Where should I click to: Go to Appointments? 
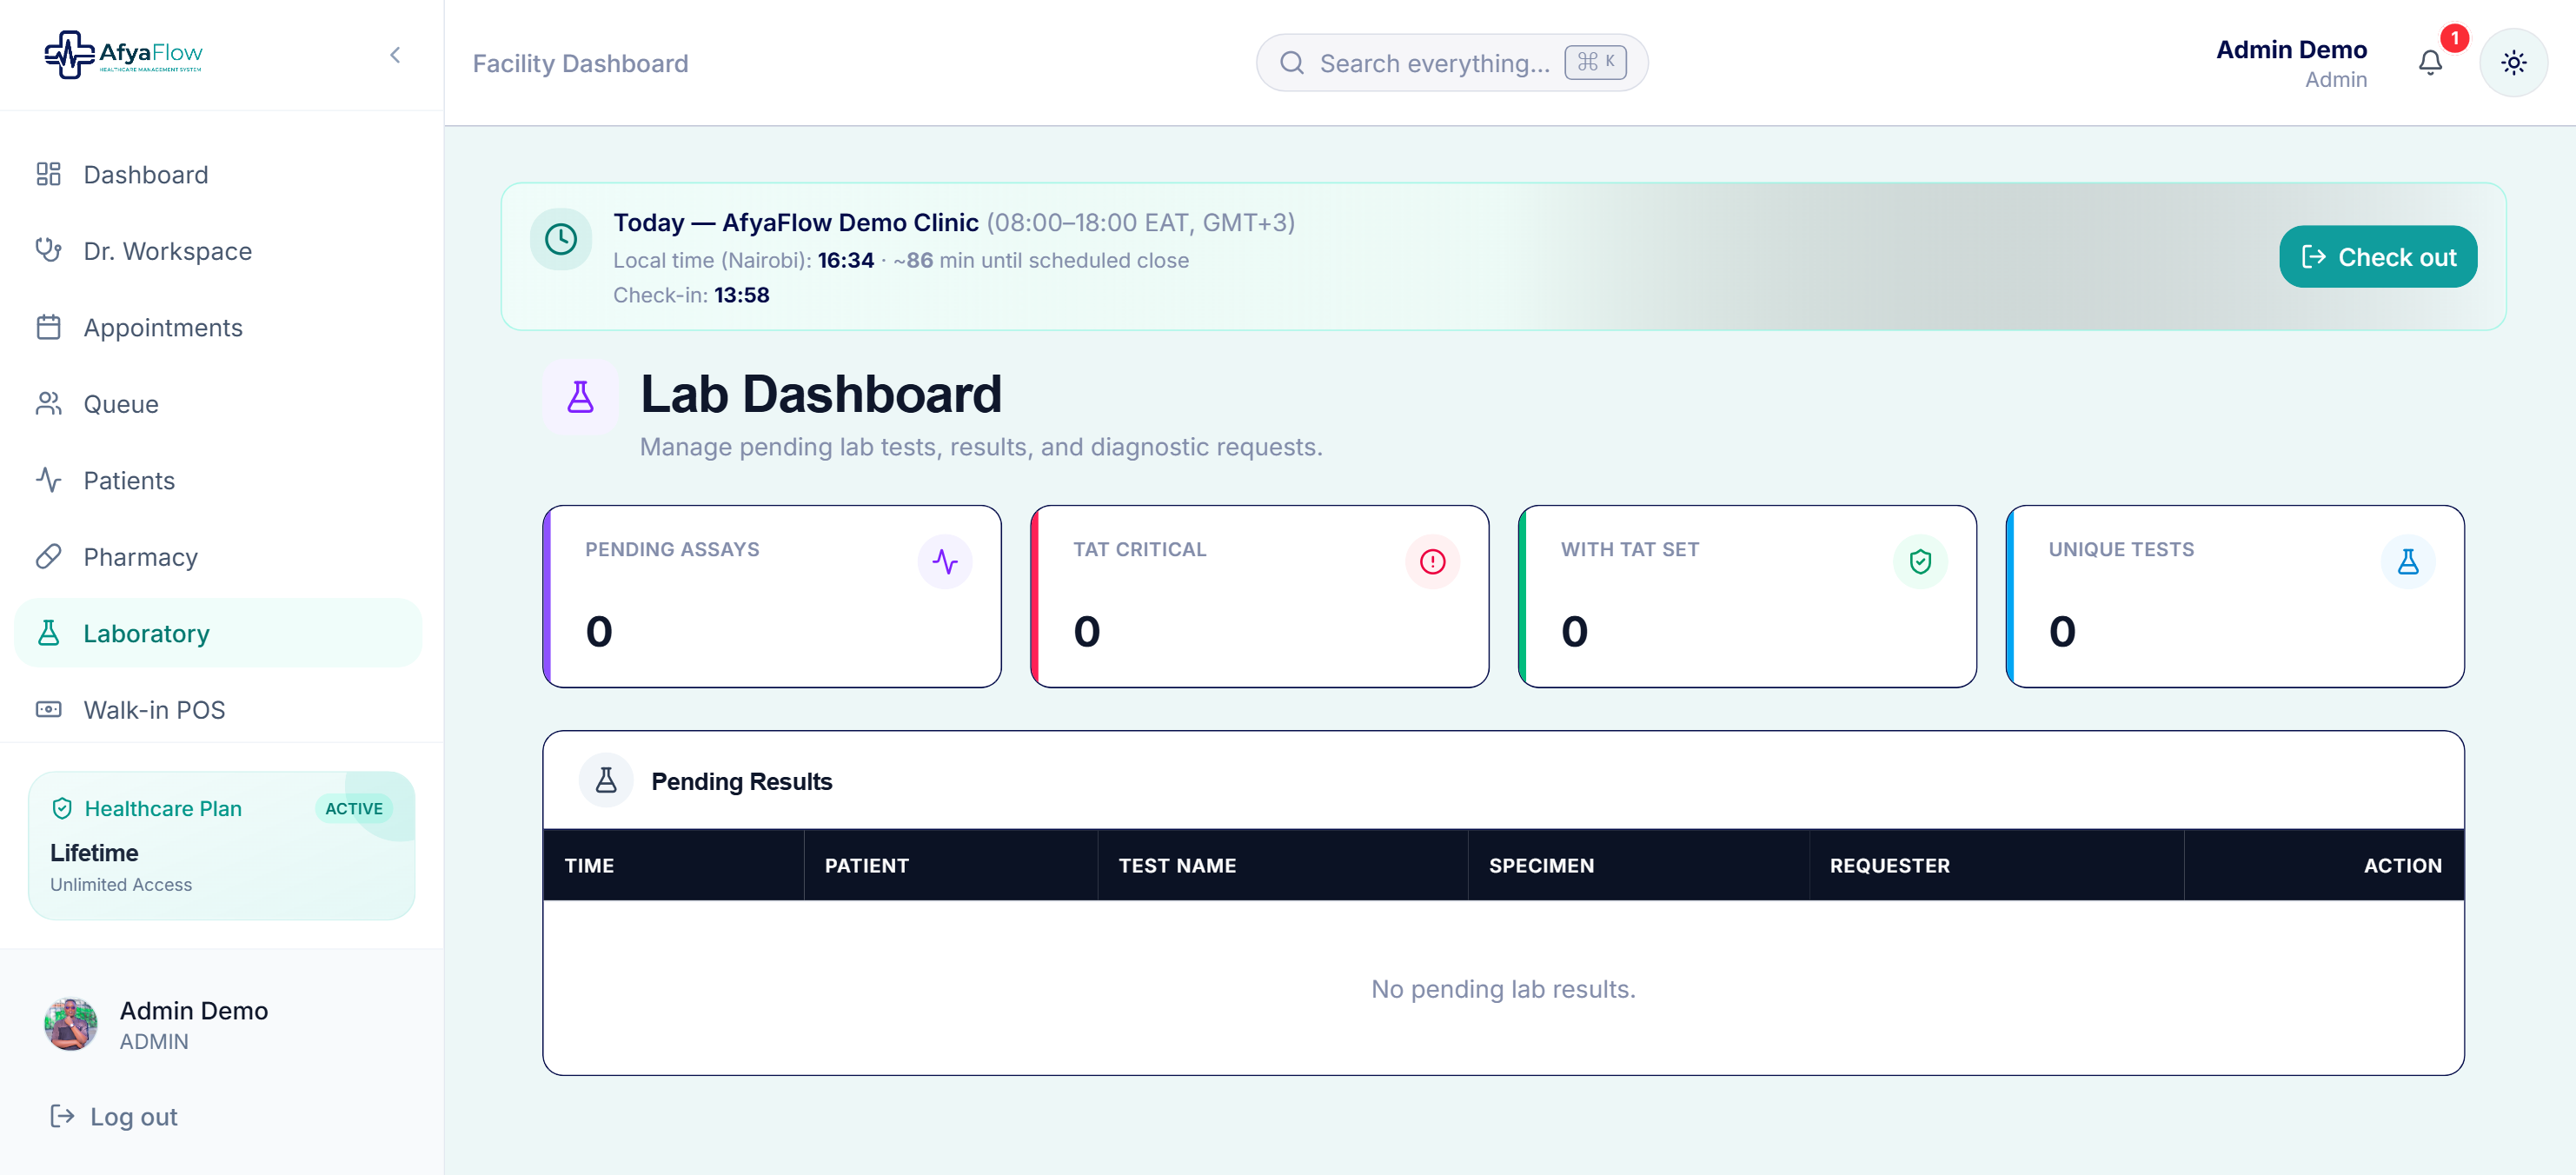[x=218, y=328]
